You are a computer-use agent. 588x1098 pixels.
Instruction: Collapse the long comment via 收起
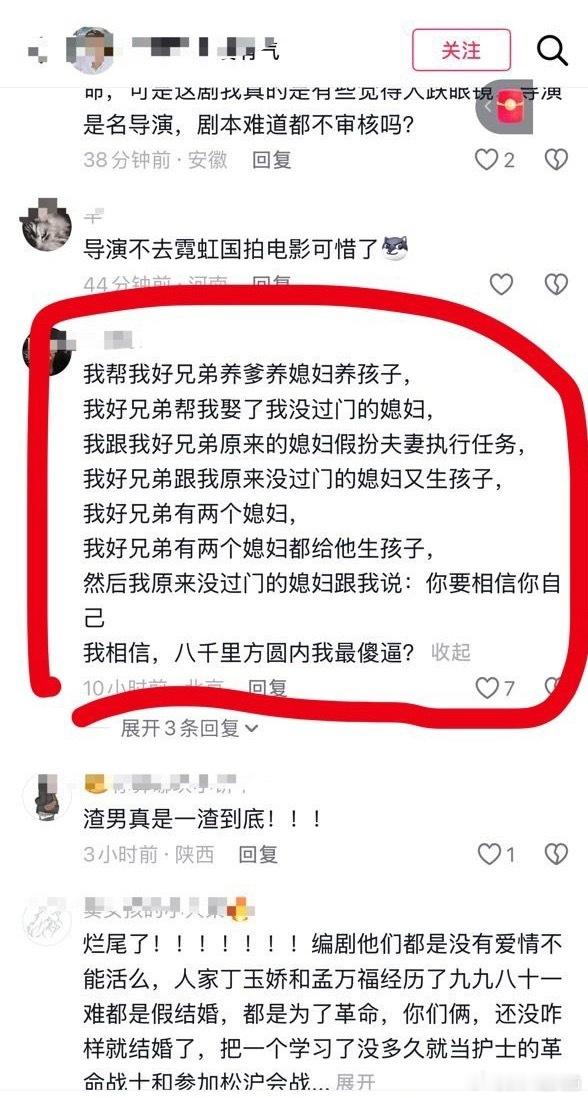point(451,653)
